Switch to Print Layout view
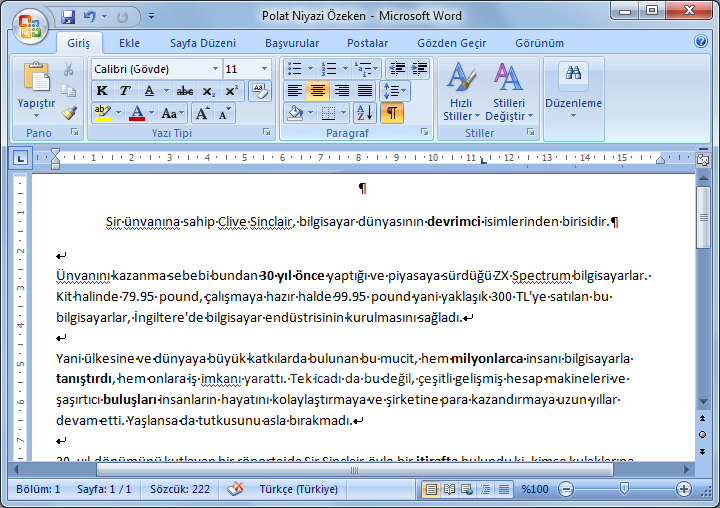This screenshot has width=720, height=508. [431, 489]
